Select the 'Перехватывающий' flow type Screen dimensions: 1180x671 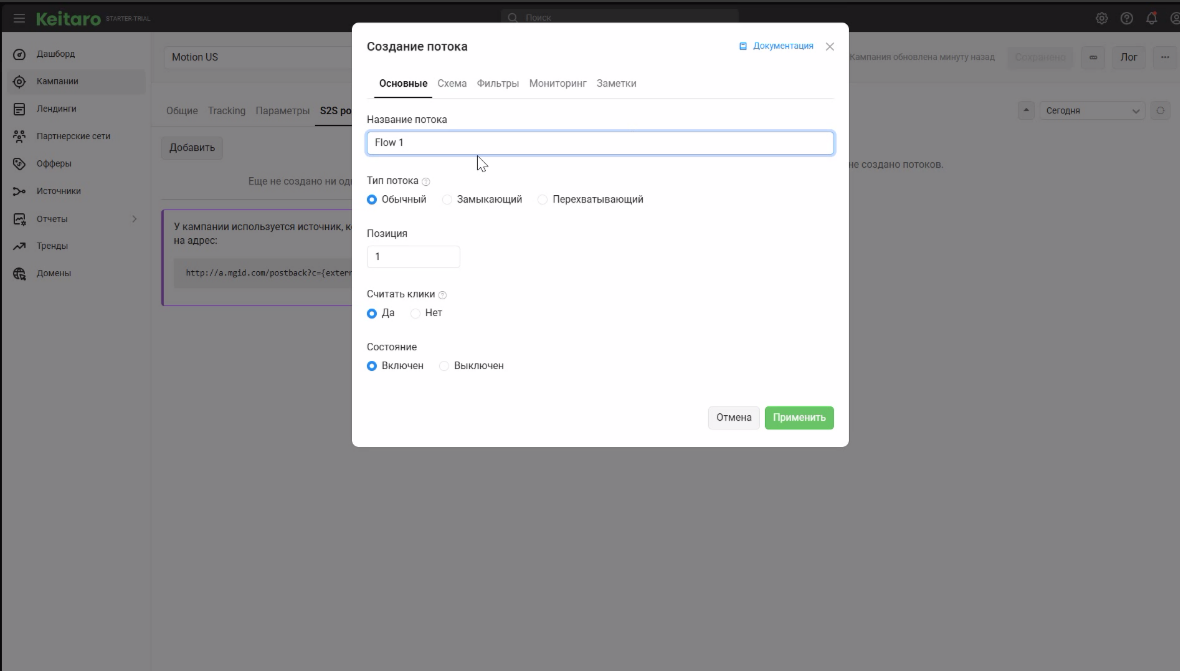pyautogui.click(x=543, y=200)
